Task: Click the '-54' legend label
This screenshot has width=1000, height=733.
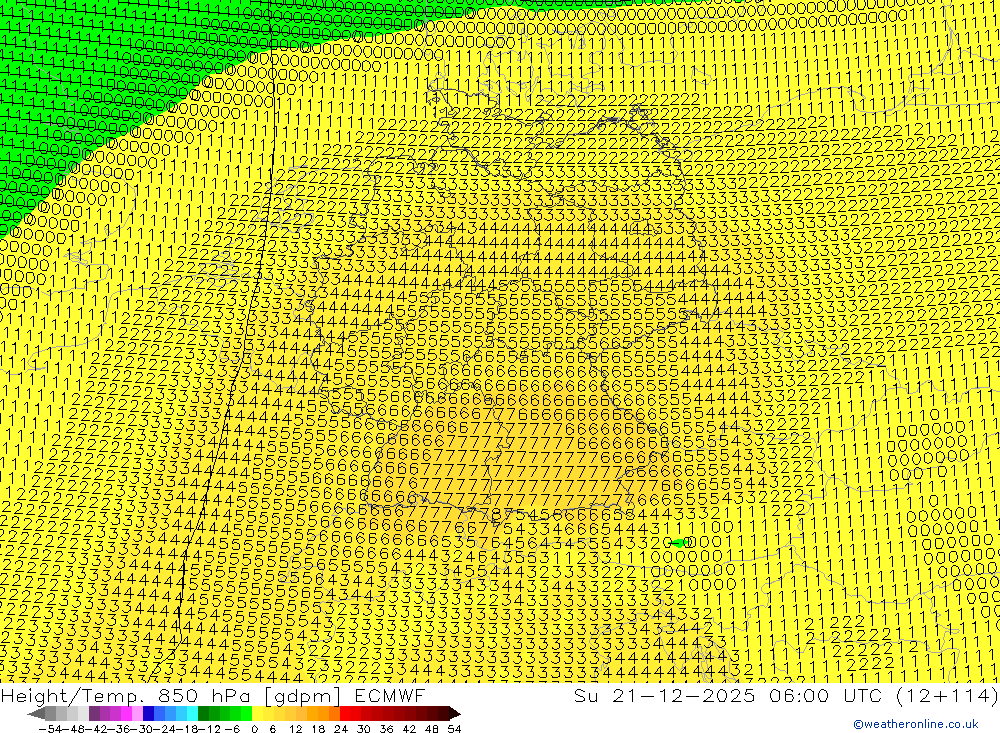Action: click(x=50, y=729)
